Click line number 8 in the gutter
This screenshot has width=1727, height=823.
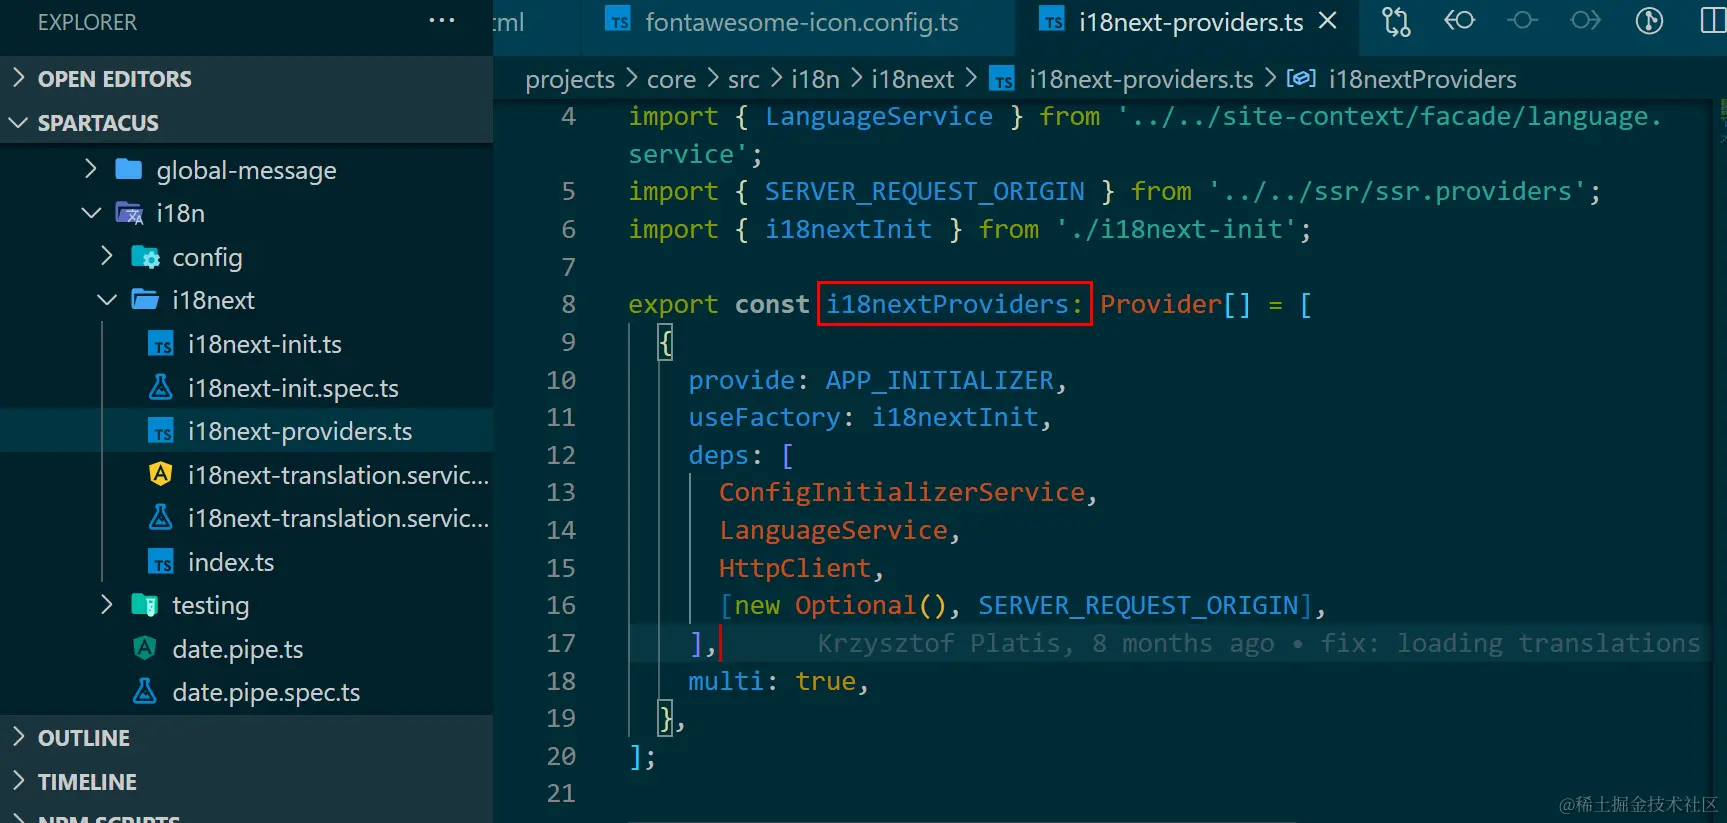(568, 304)
